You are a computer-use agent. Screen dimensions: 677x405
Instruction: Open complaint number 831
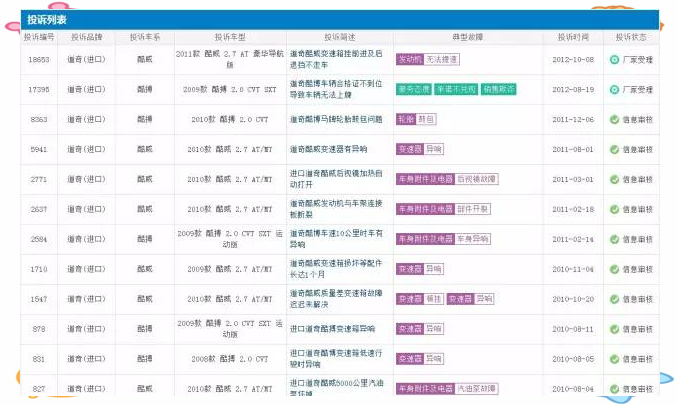coord(39,359)
